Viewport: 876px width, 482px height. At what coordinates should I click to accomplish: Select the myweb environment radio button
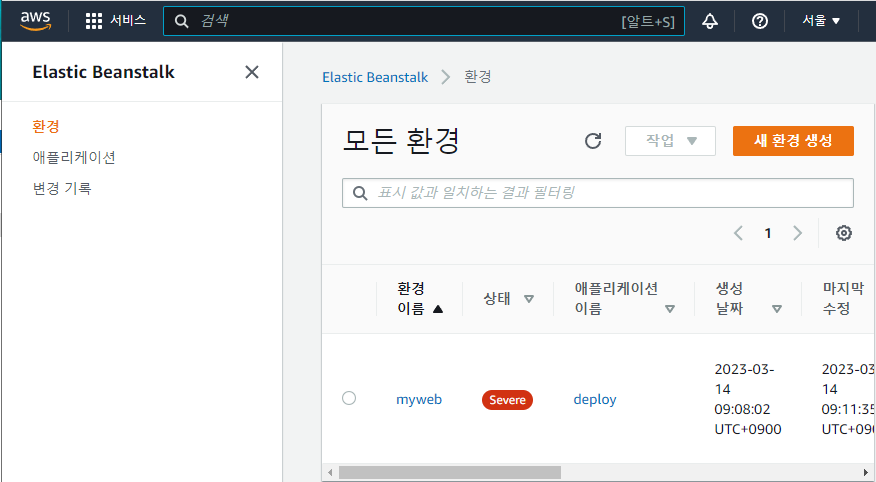(349, 398)
